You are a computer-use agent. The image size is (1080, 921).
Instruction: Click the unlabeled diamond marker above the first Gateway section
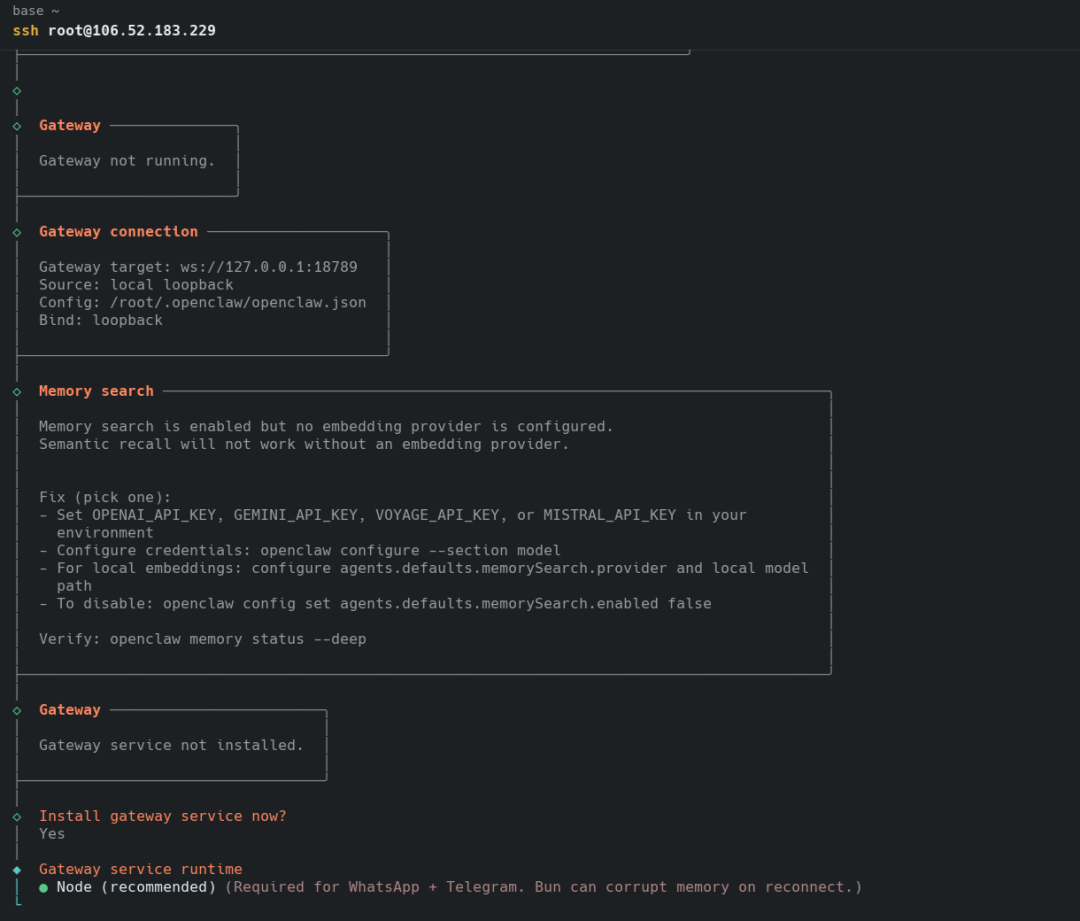pos(17,91)
